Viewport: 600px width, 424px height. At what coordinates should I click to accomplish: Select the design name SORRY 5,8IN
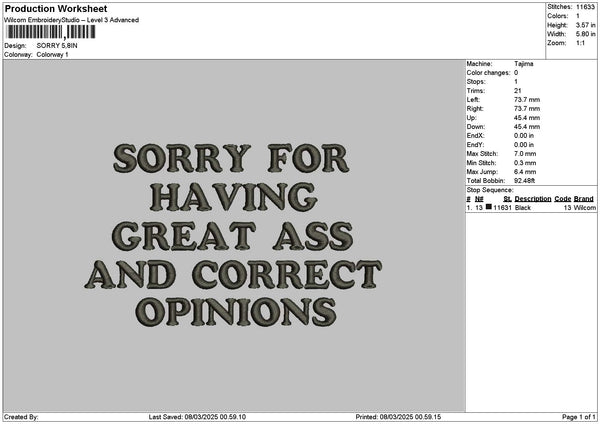[x=57, y=46]
